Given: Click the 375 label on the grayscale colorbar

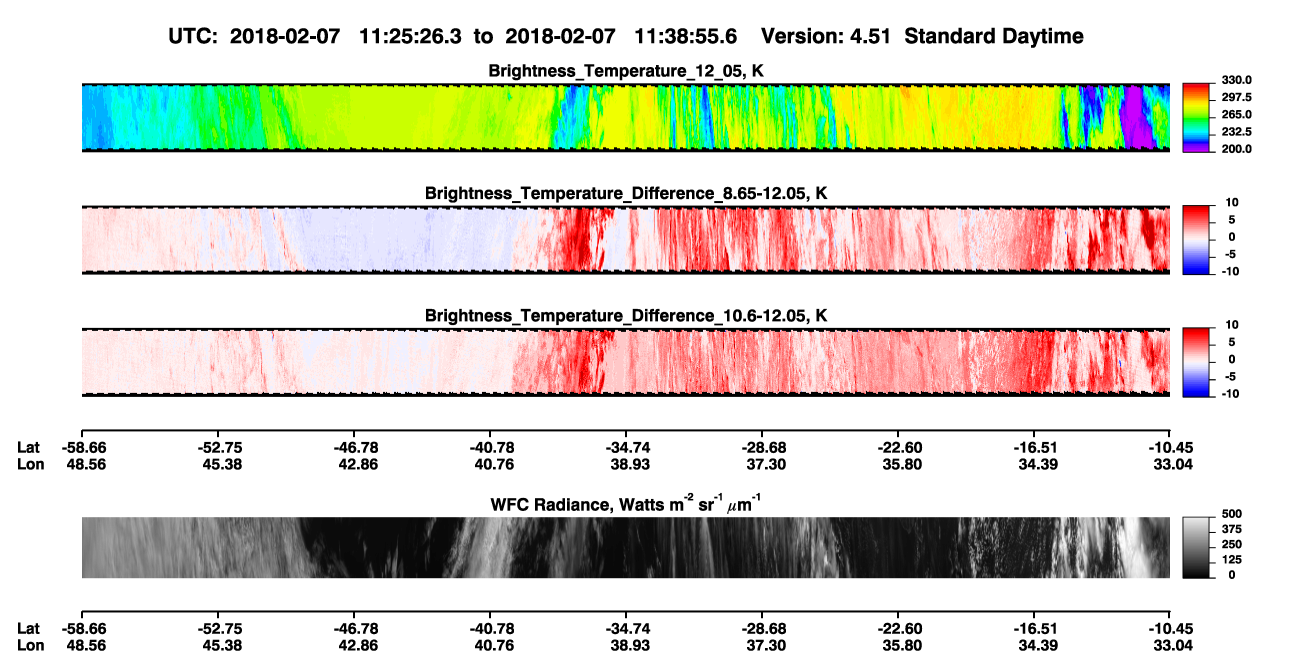Looking at the screenshot, I should (1231, 528).
